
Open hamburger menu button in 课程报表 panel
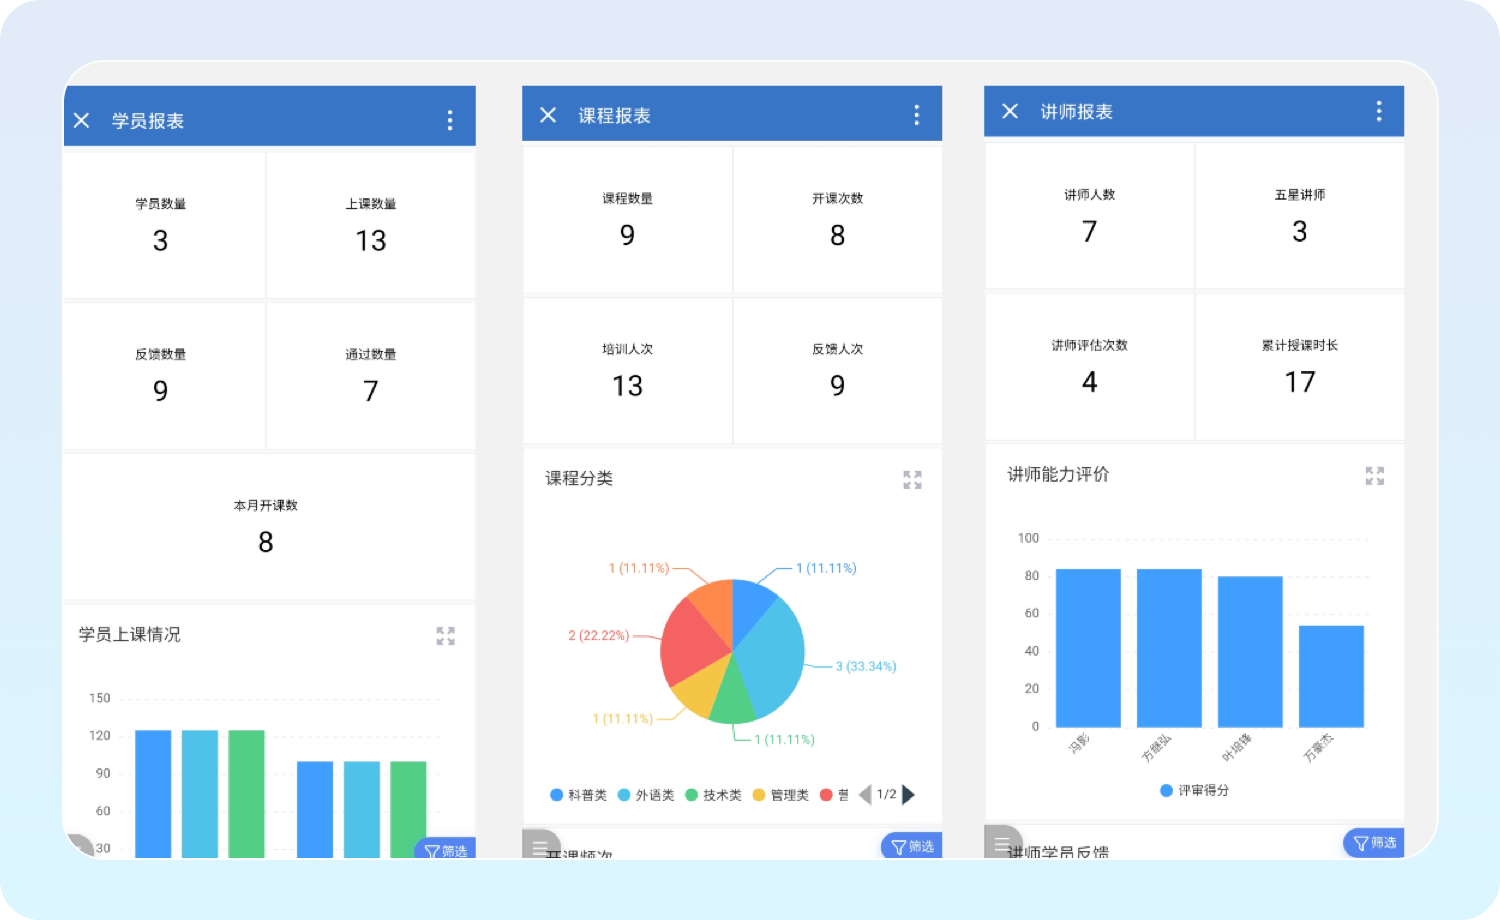(541, 846)
